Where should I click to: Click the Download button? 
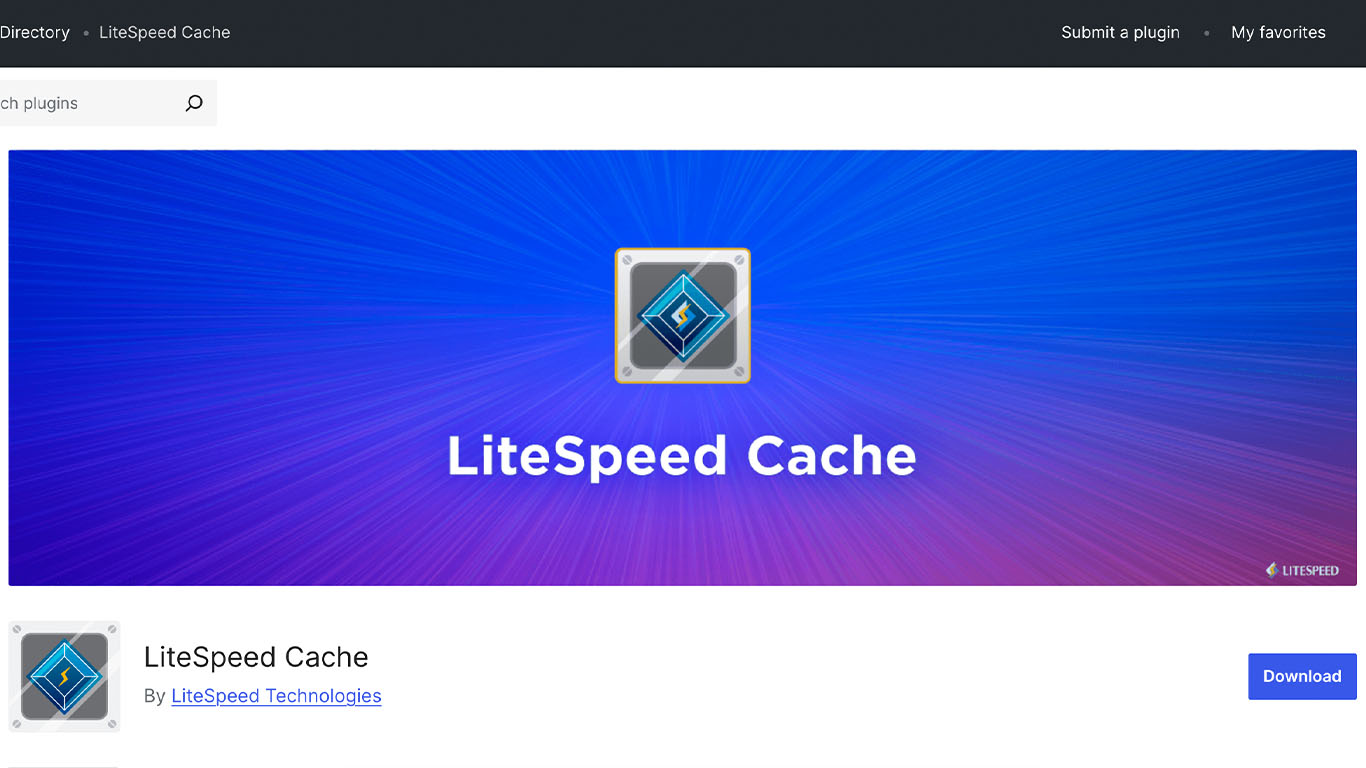click(1302, 676)
